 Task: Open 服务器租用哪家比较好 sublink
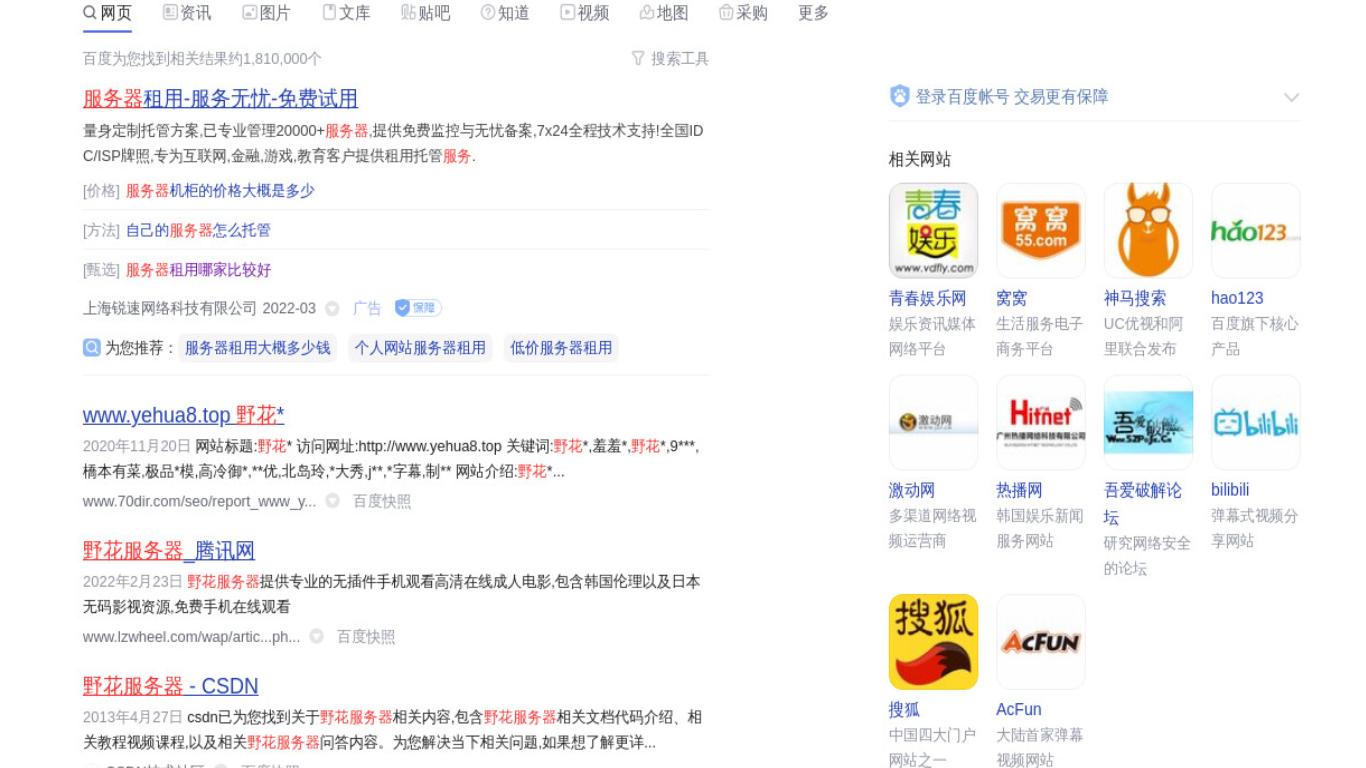(x=198, y=270)
